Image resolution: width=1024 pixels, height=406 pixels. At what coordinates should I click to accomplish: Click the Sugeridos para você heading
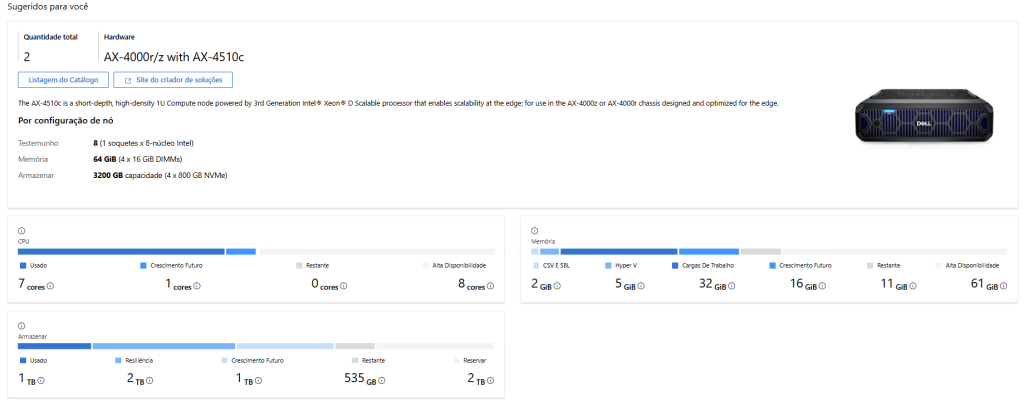pos(47,7)
